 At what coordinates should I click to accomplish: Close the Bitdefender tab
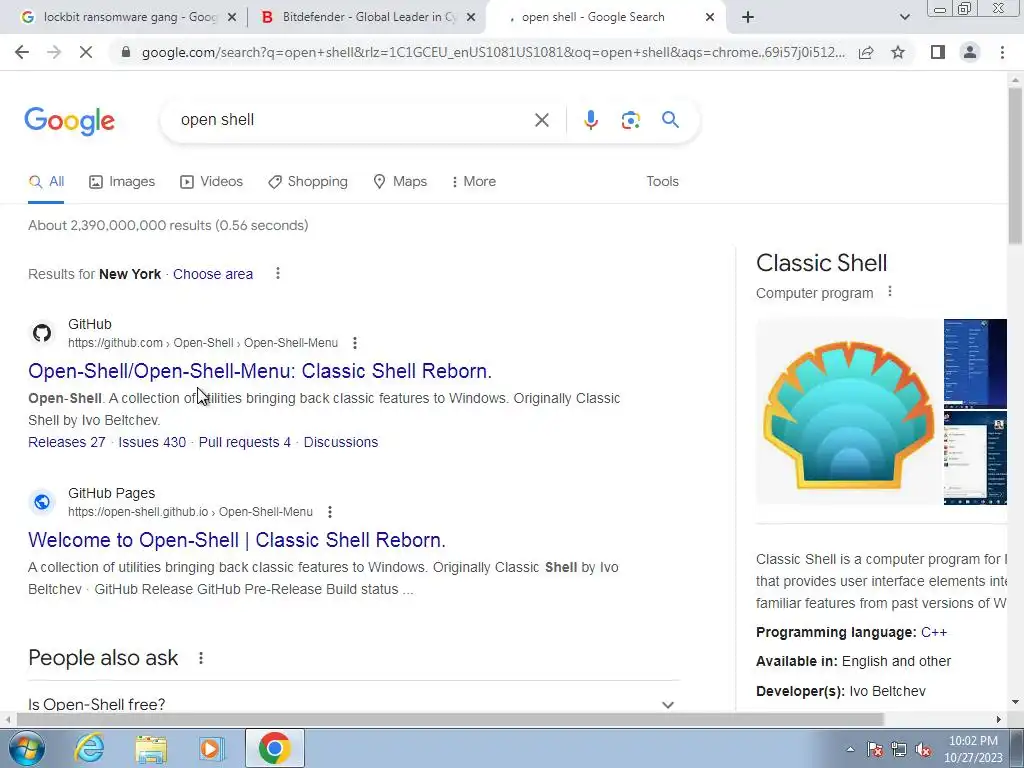[471, 17]
